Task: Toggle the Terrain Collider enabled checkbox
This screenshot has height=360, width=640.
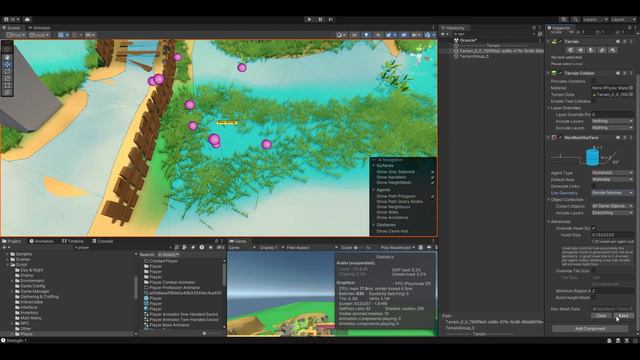Action: [x=560, y=73]
